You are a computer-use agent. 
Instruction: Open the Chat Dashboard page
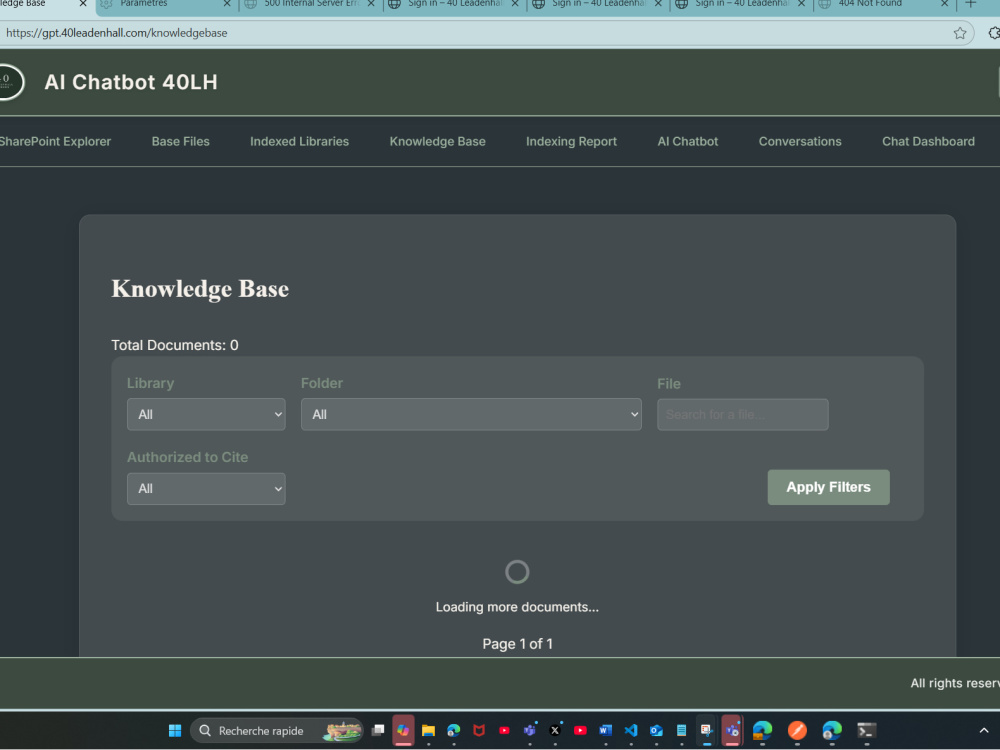click(x=928, y=142)
